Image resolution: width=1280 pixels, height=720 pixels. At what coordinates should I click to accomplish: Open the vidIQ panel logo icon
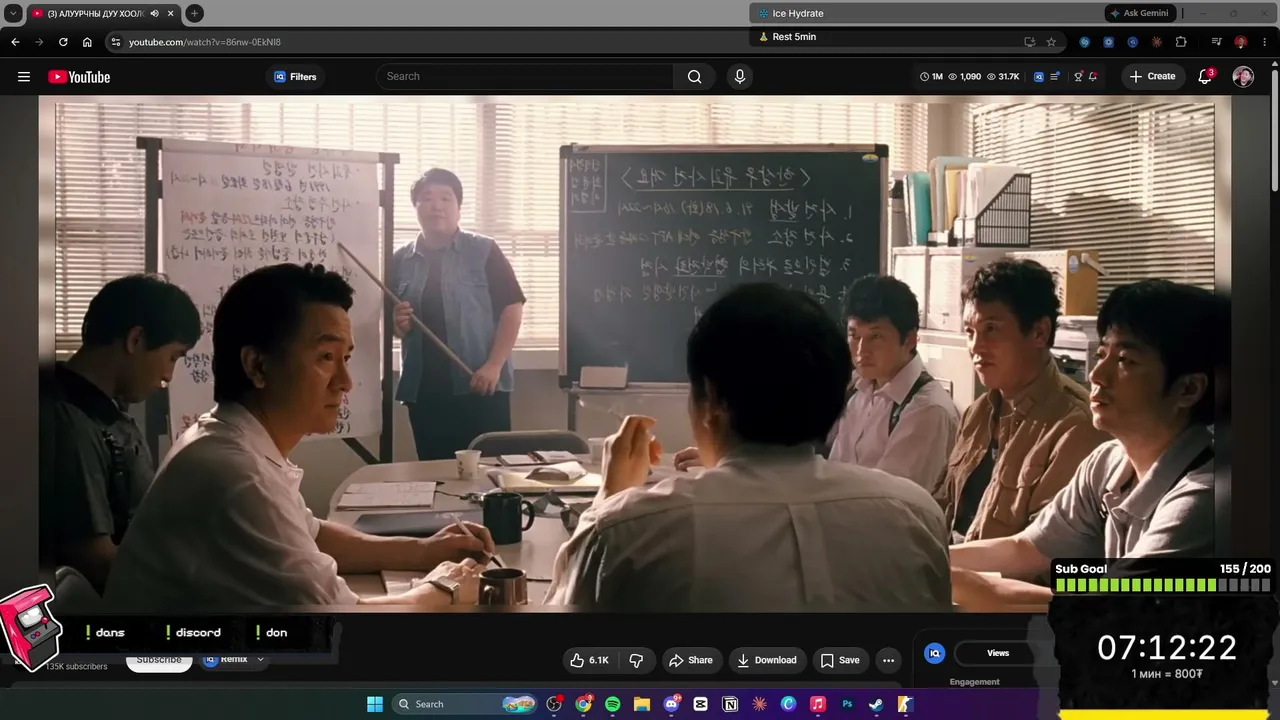935,653
